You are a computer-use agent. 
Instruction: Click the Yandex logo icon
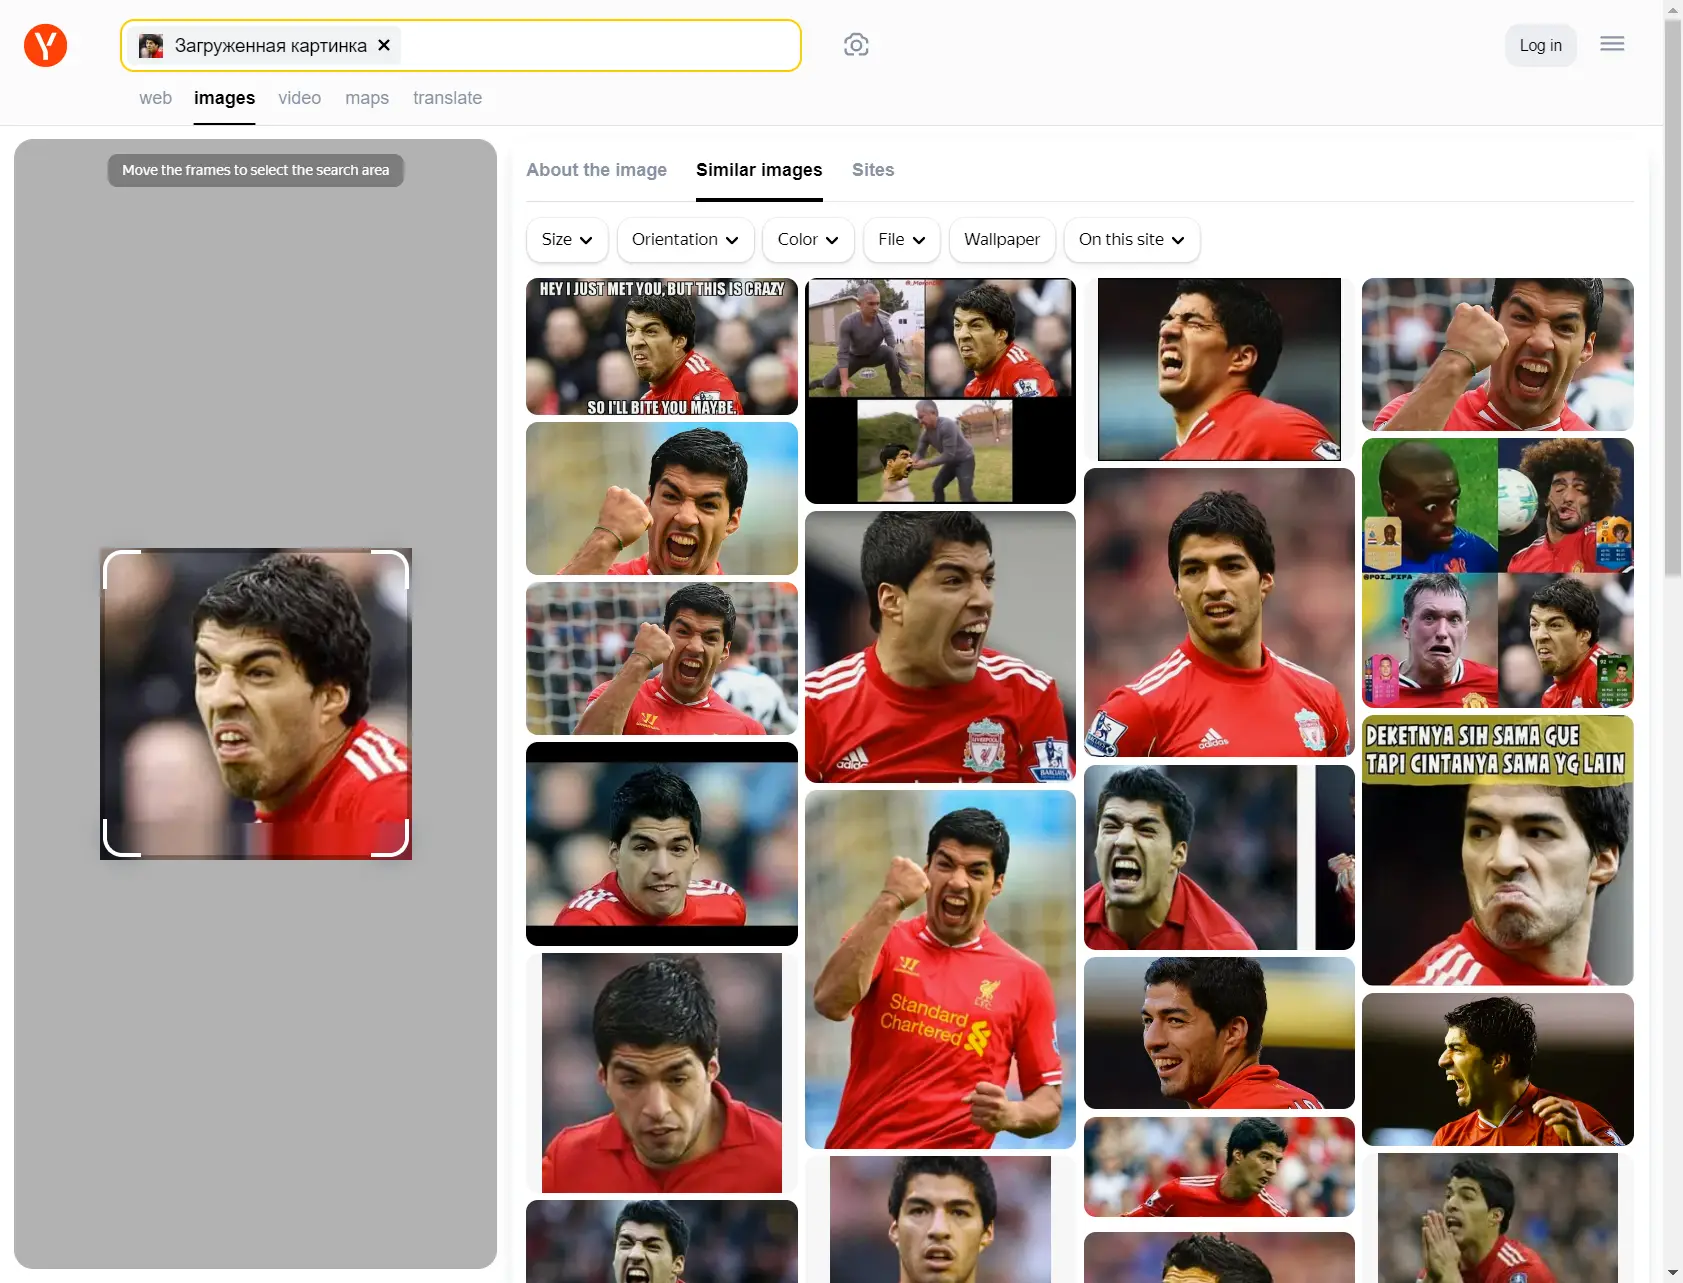(x=45, y=46)
